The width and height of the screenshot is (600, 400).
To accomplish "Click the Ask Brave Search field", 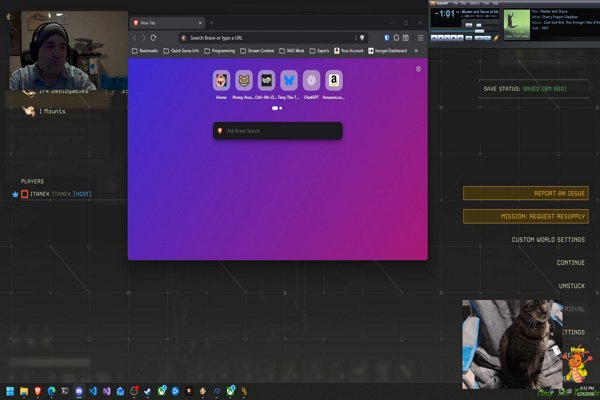I will [280, 131].
